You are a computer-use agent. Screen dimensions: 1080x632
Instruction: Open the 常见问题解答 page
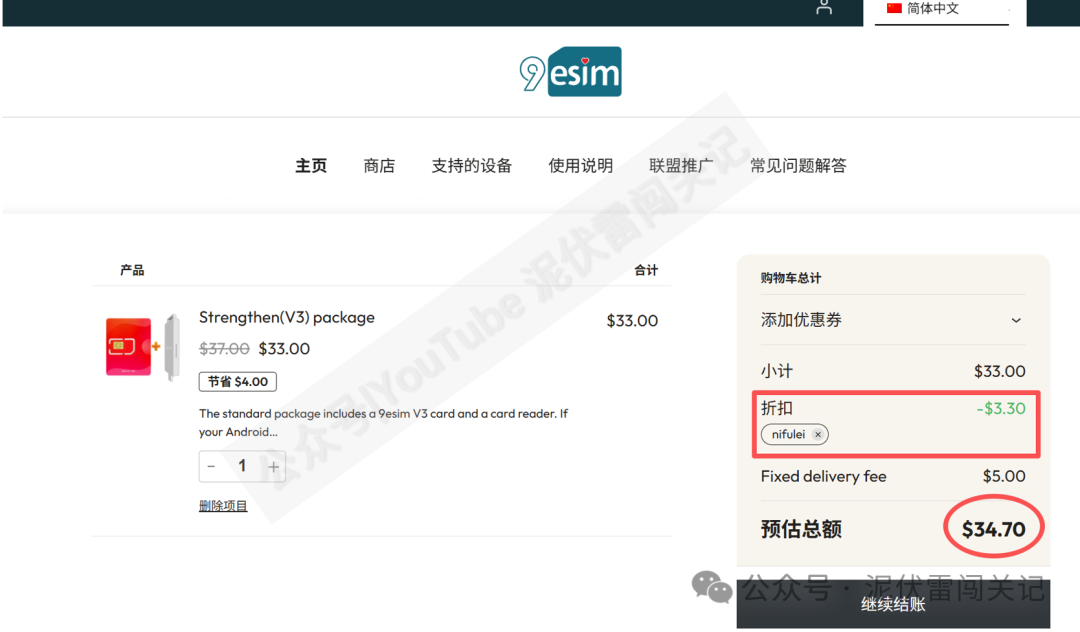[798, 166]
